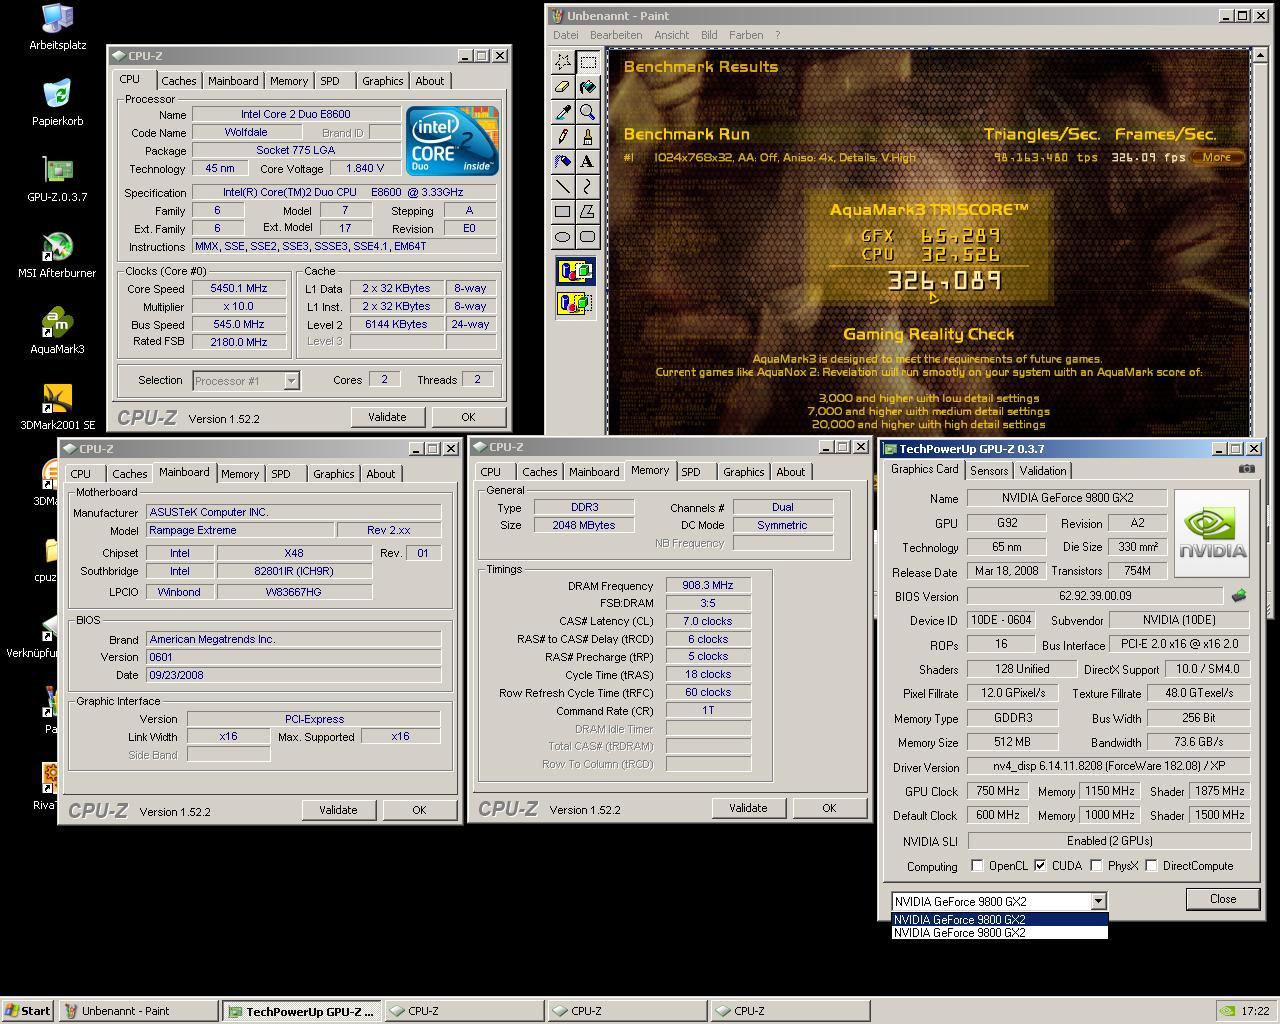Screen dimensions: 1280x1024
Task: Select the straight Line tool in Paint
Action: point(563,187)
